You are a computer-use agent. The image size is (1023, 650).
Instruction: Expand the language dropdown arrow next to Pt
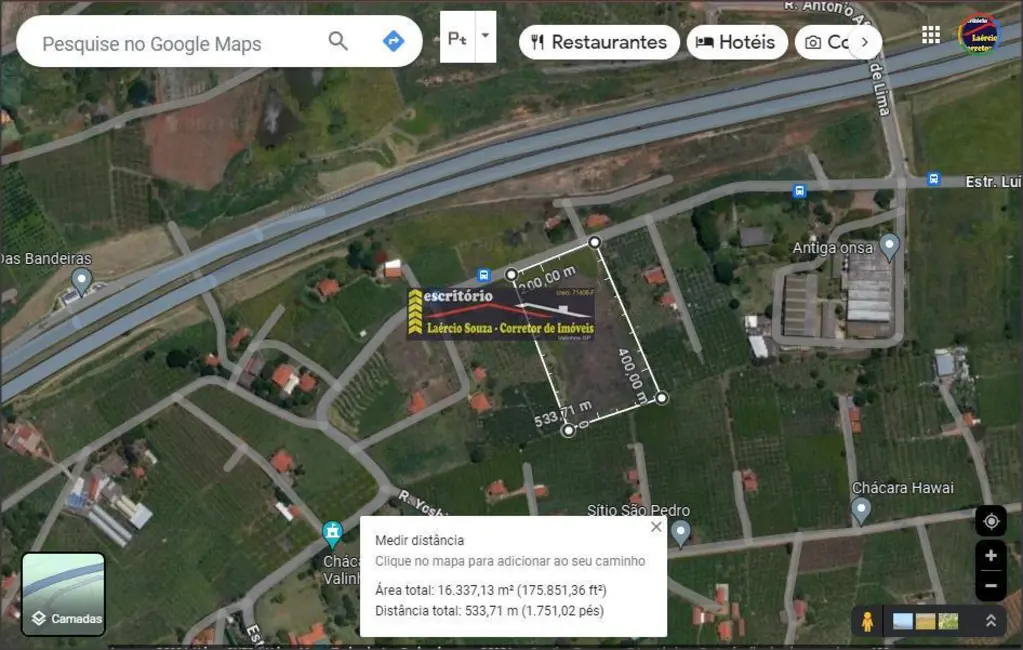(x=485, y=37)
